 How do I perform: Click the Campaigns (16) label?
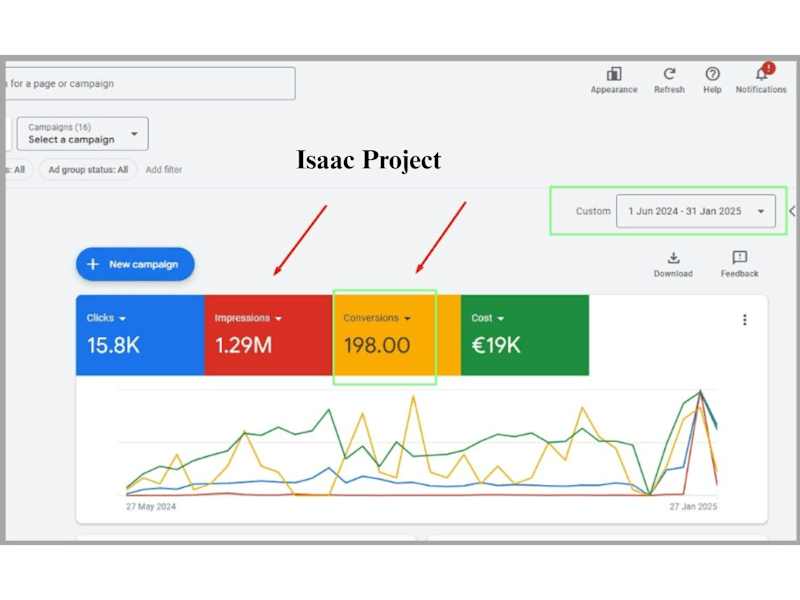(60, 127)
